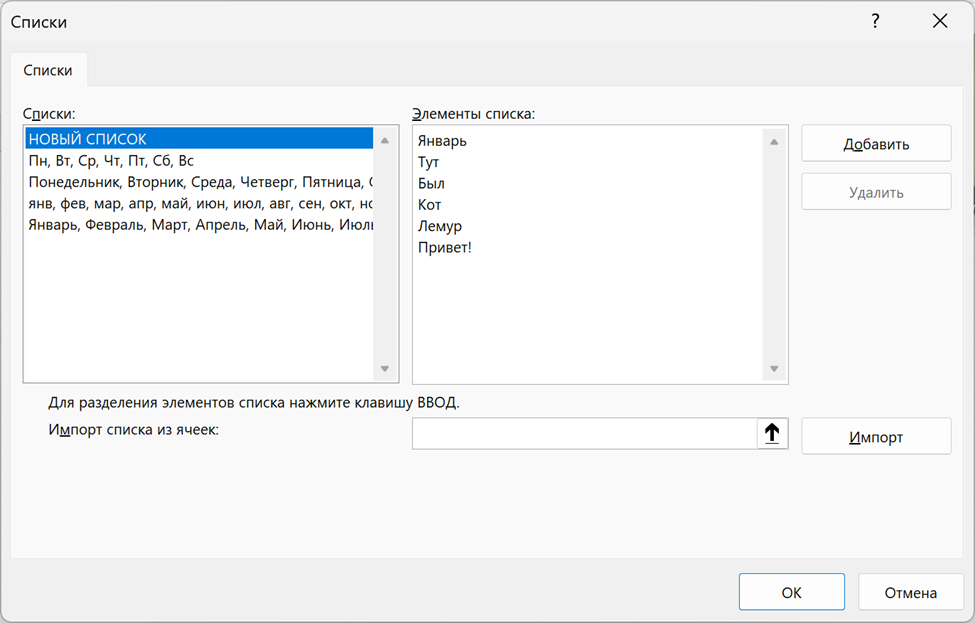Place cursor on the Привет! line
The width and height of the screenshot is (975, 623).
coord(444,247)
